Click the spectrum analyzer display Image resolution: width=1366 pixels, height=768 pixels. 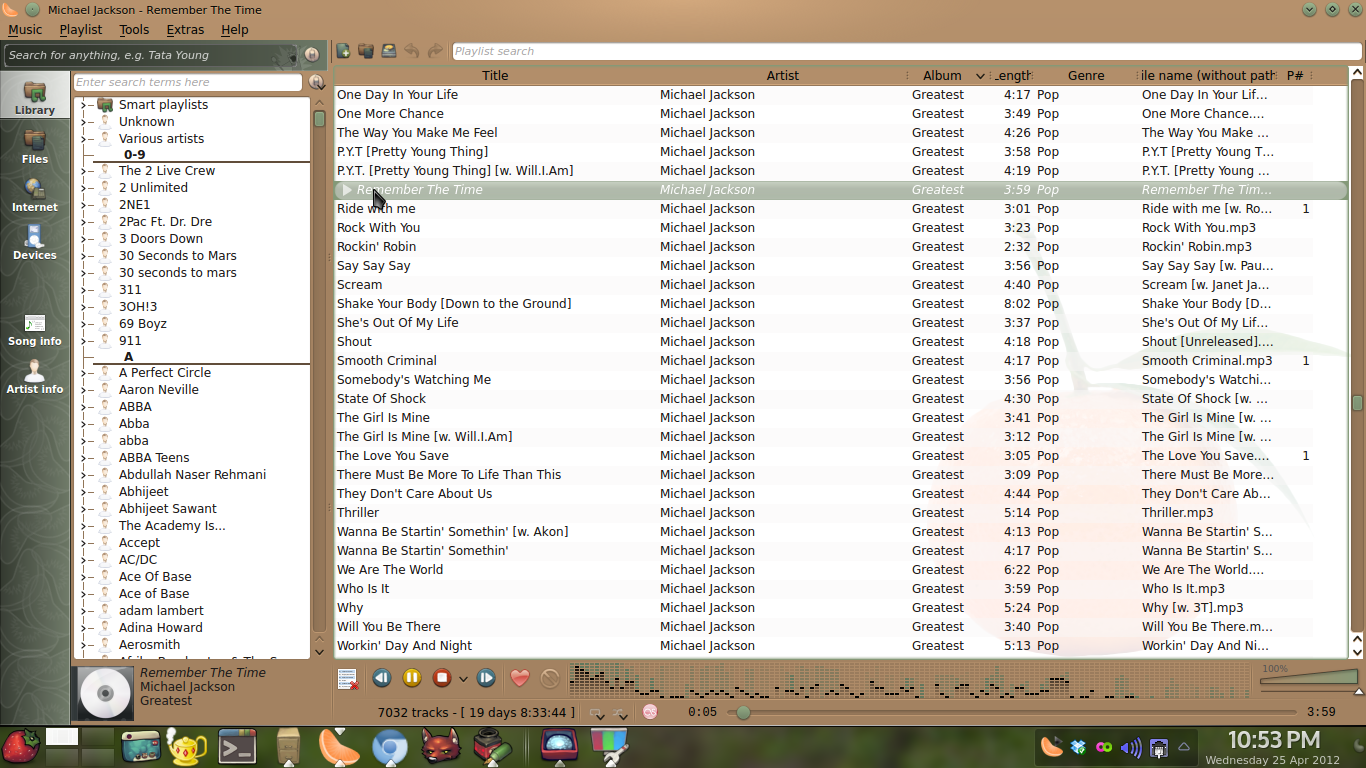click(909, 680)
